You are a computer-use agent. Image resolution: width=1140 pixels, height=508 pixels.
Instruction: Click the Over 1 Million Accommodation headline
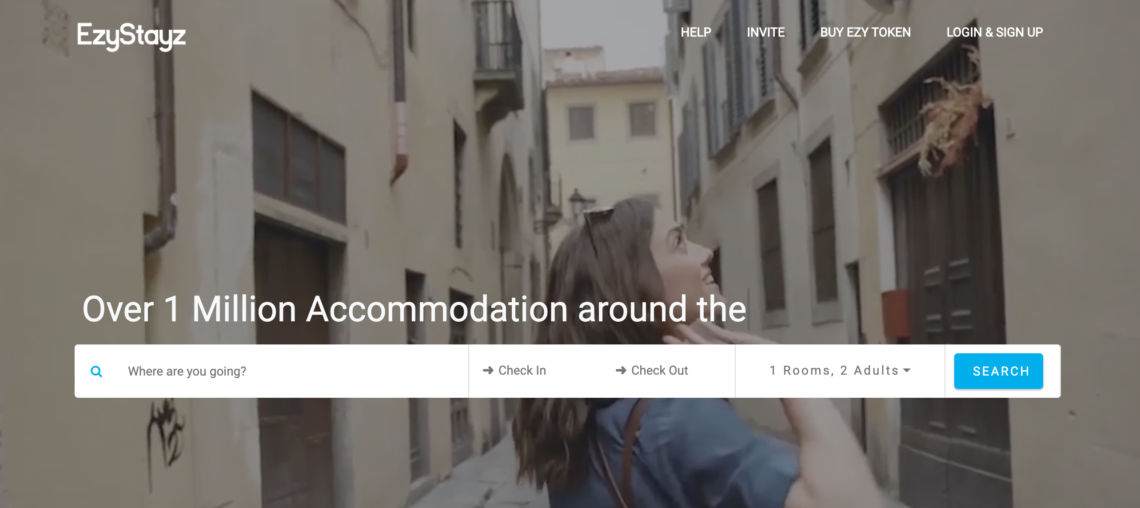(x=414, y=309)
